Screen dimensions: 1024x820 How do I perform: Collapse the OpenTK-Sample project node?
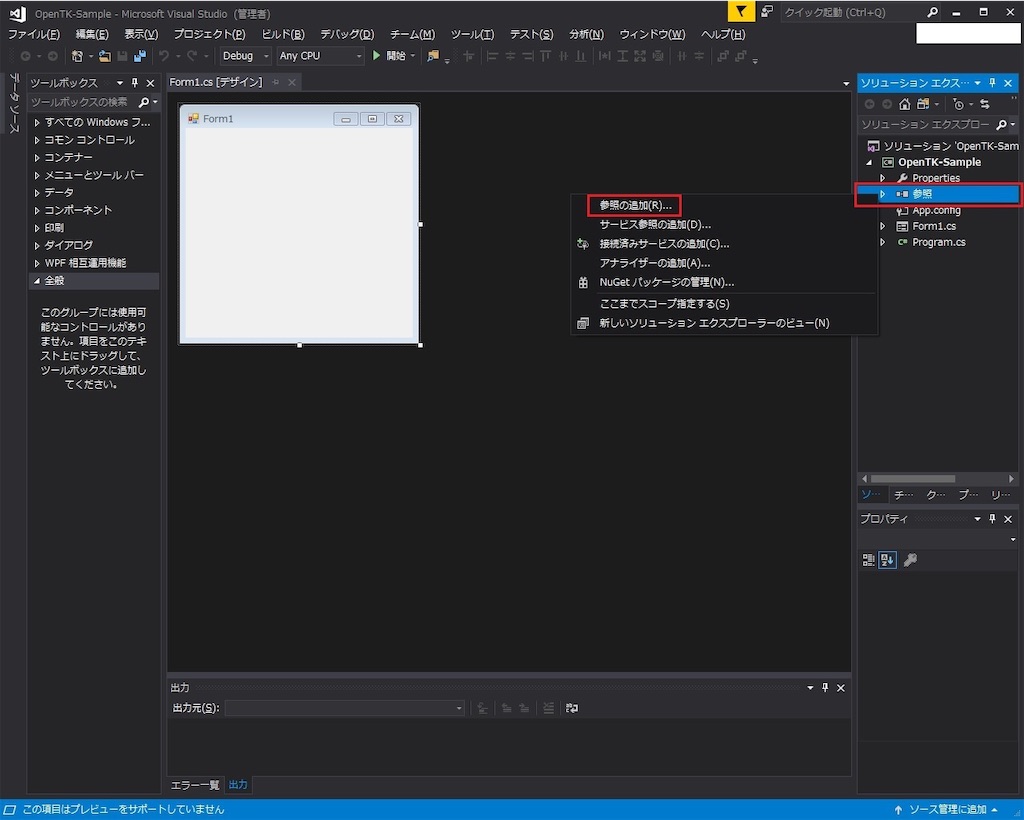click(x=869, y=162)
